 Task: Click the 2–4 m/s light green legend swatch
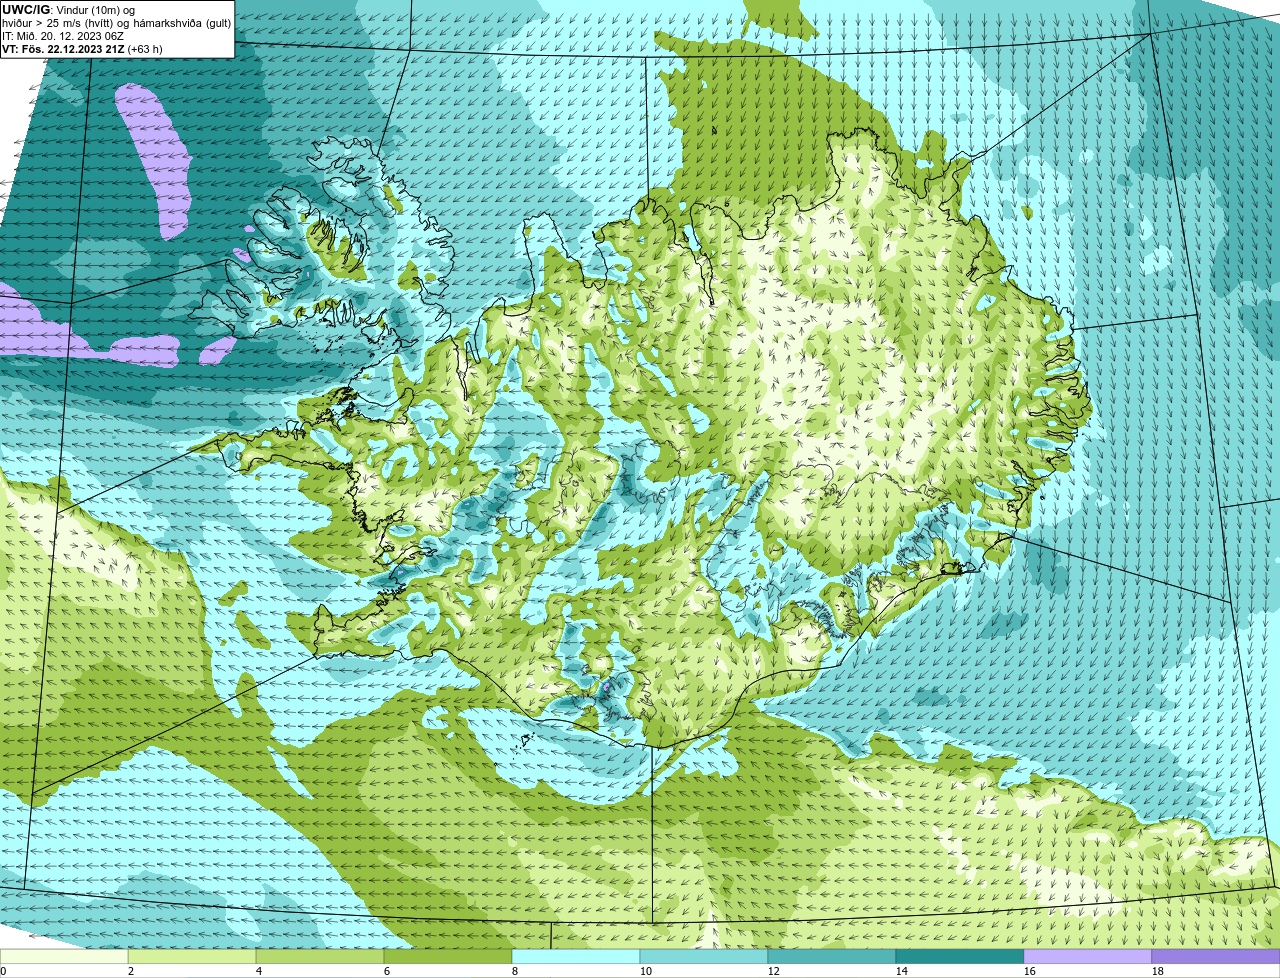tap(192, 957)
